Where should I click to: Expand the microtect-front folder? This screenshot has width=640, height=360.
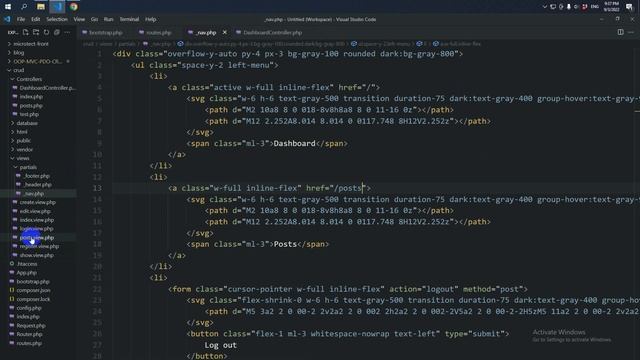tap(31, 44)
